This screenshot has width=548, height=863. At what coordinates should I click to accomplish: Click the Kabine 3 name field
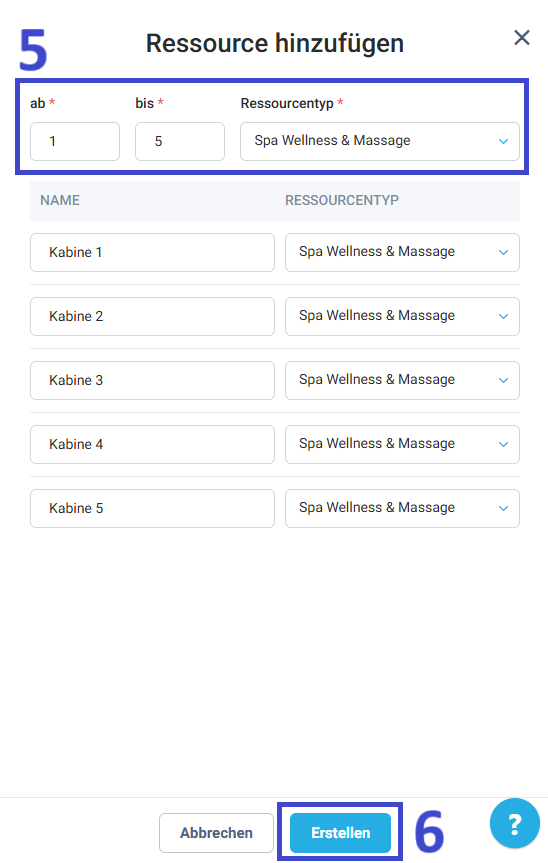tap(152, 380)
